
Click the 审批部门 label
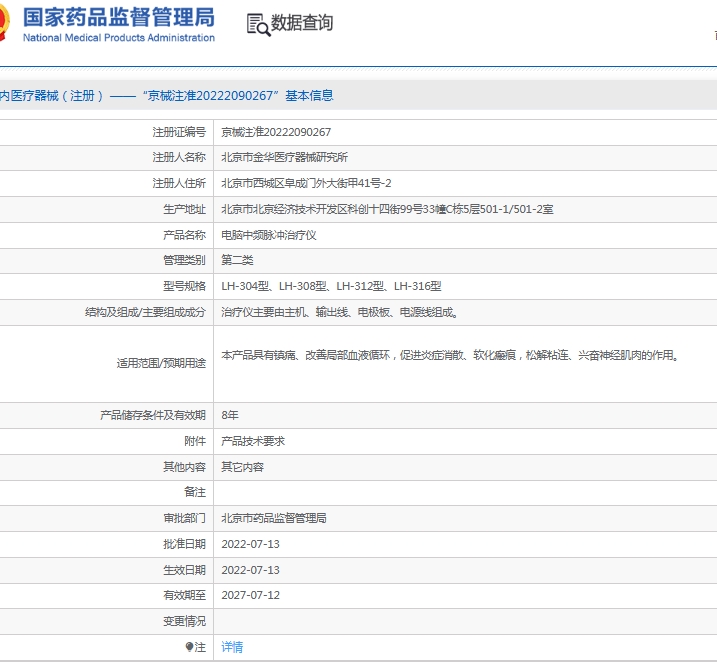[x=185, y=518]
